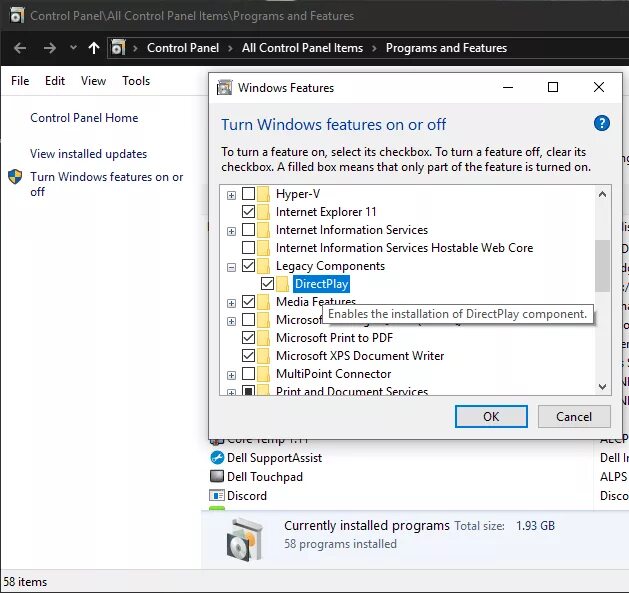Collapse the Legacy Components node
629x593 pixels.
point(231,267)
